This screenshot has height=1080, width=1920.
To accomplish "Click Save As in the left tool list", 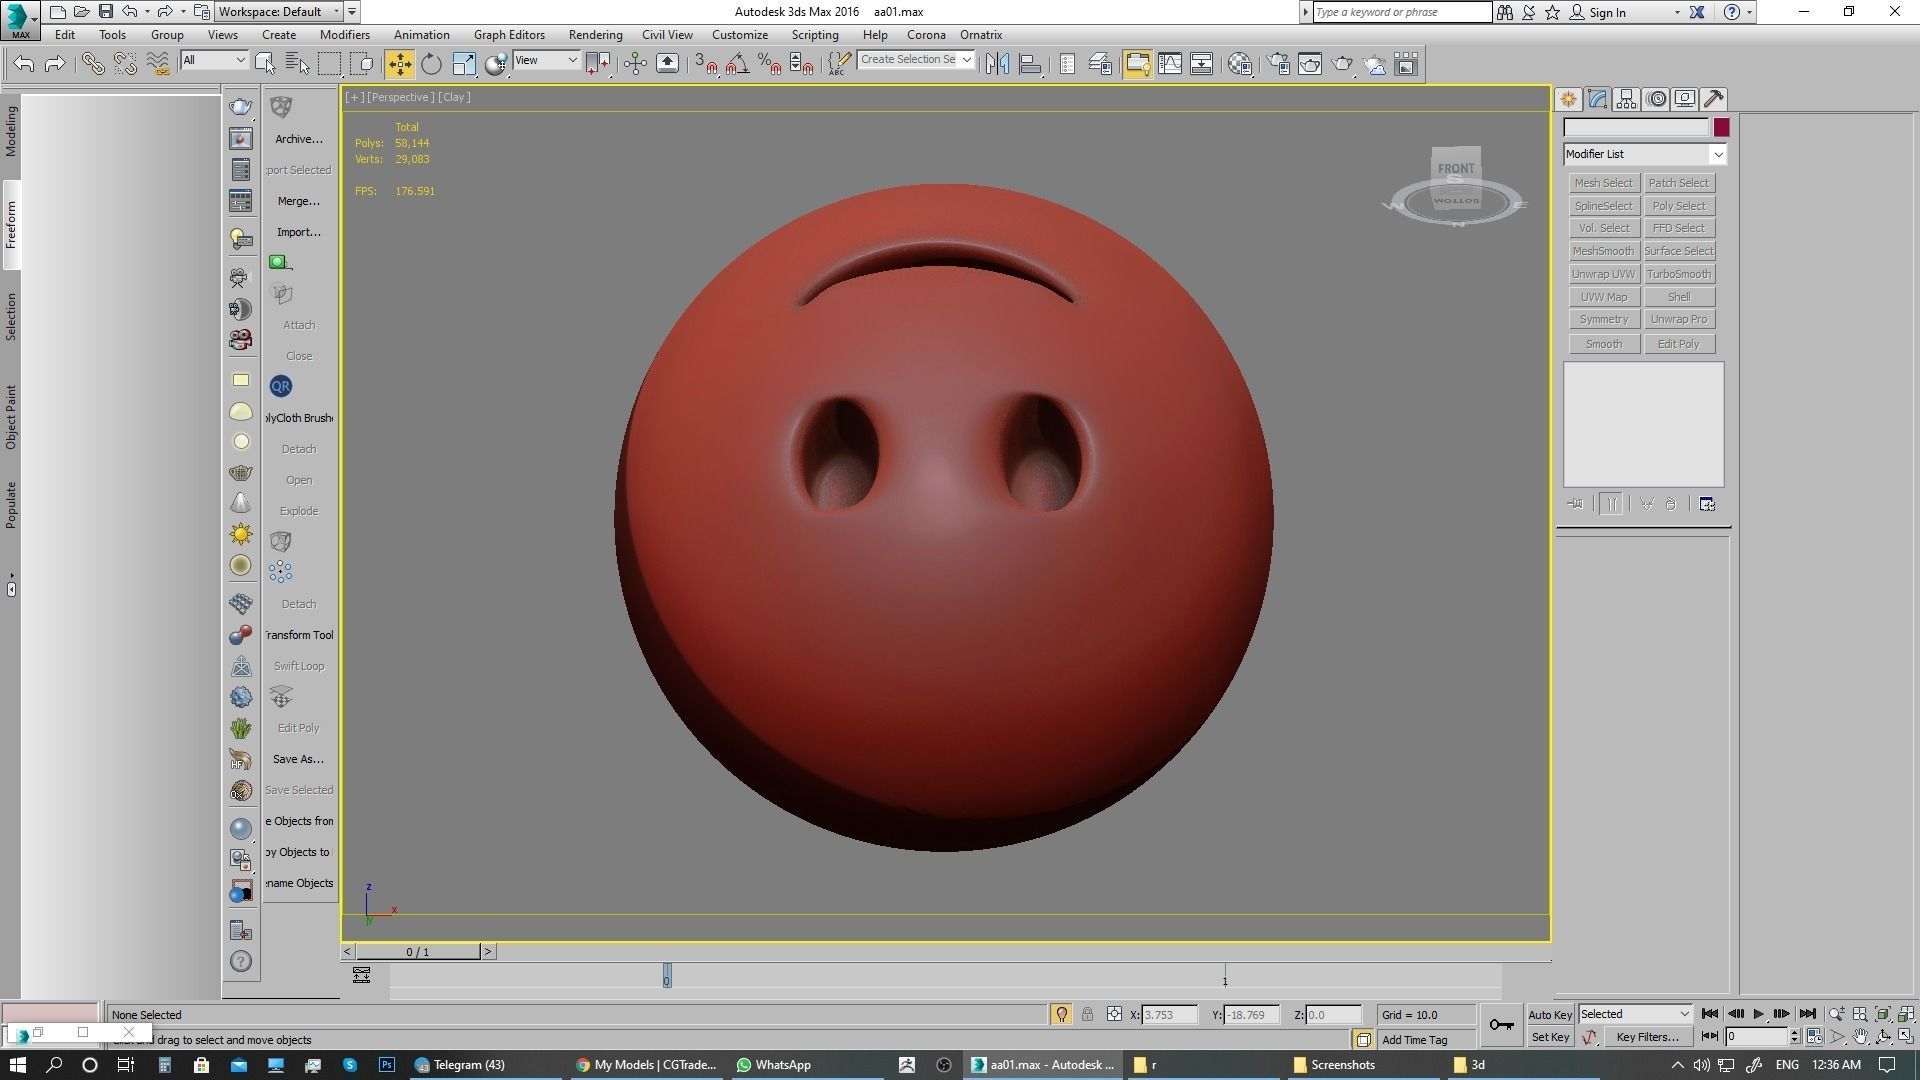I will pyautogui.click(x=298, y=759).
